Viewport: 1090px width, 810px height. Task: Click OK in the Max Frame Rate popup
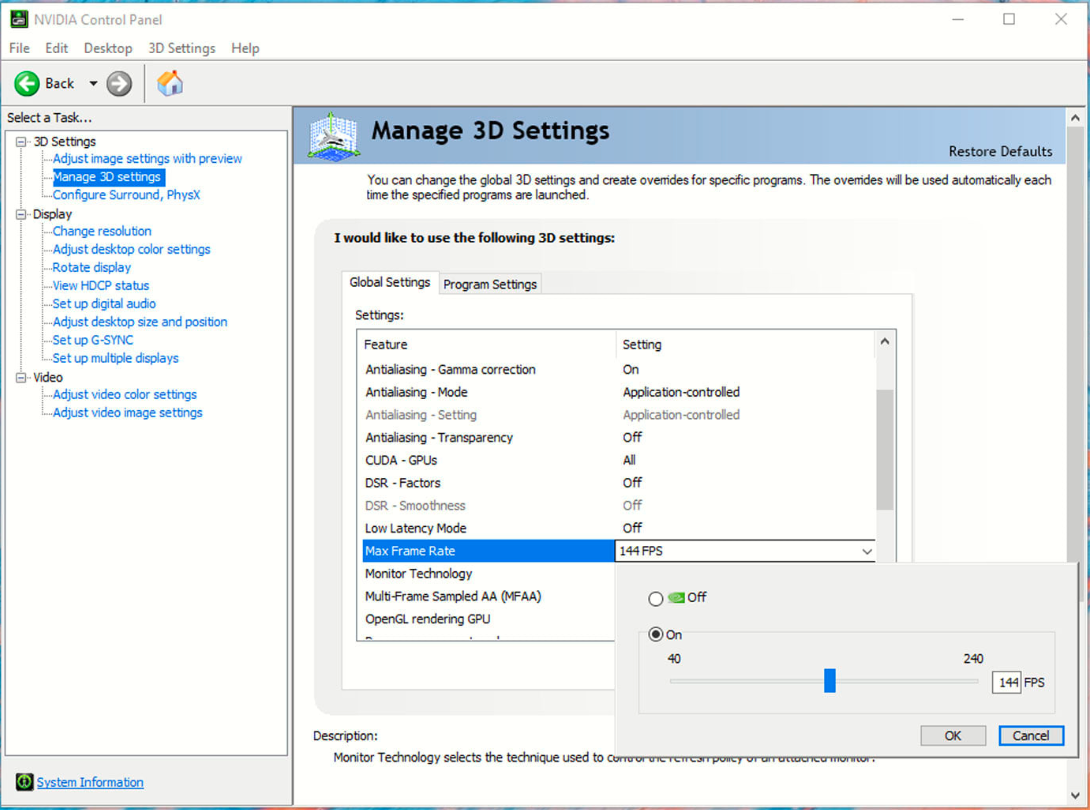coord(952,736)
